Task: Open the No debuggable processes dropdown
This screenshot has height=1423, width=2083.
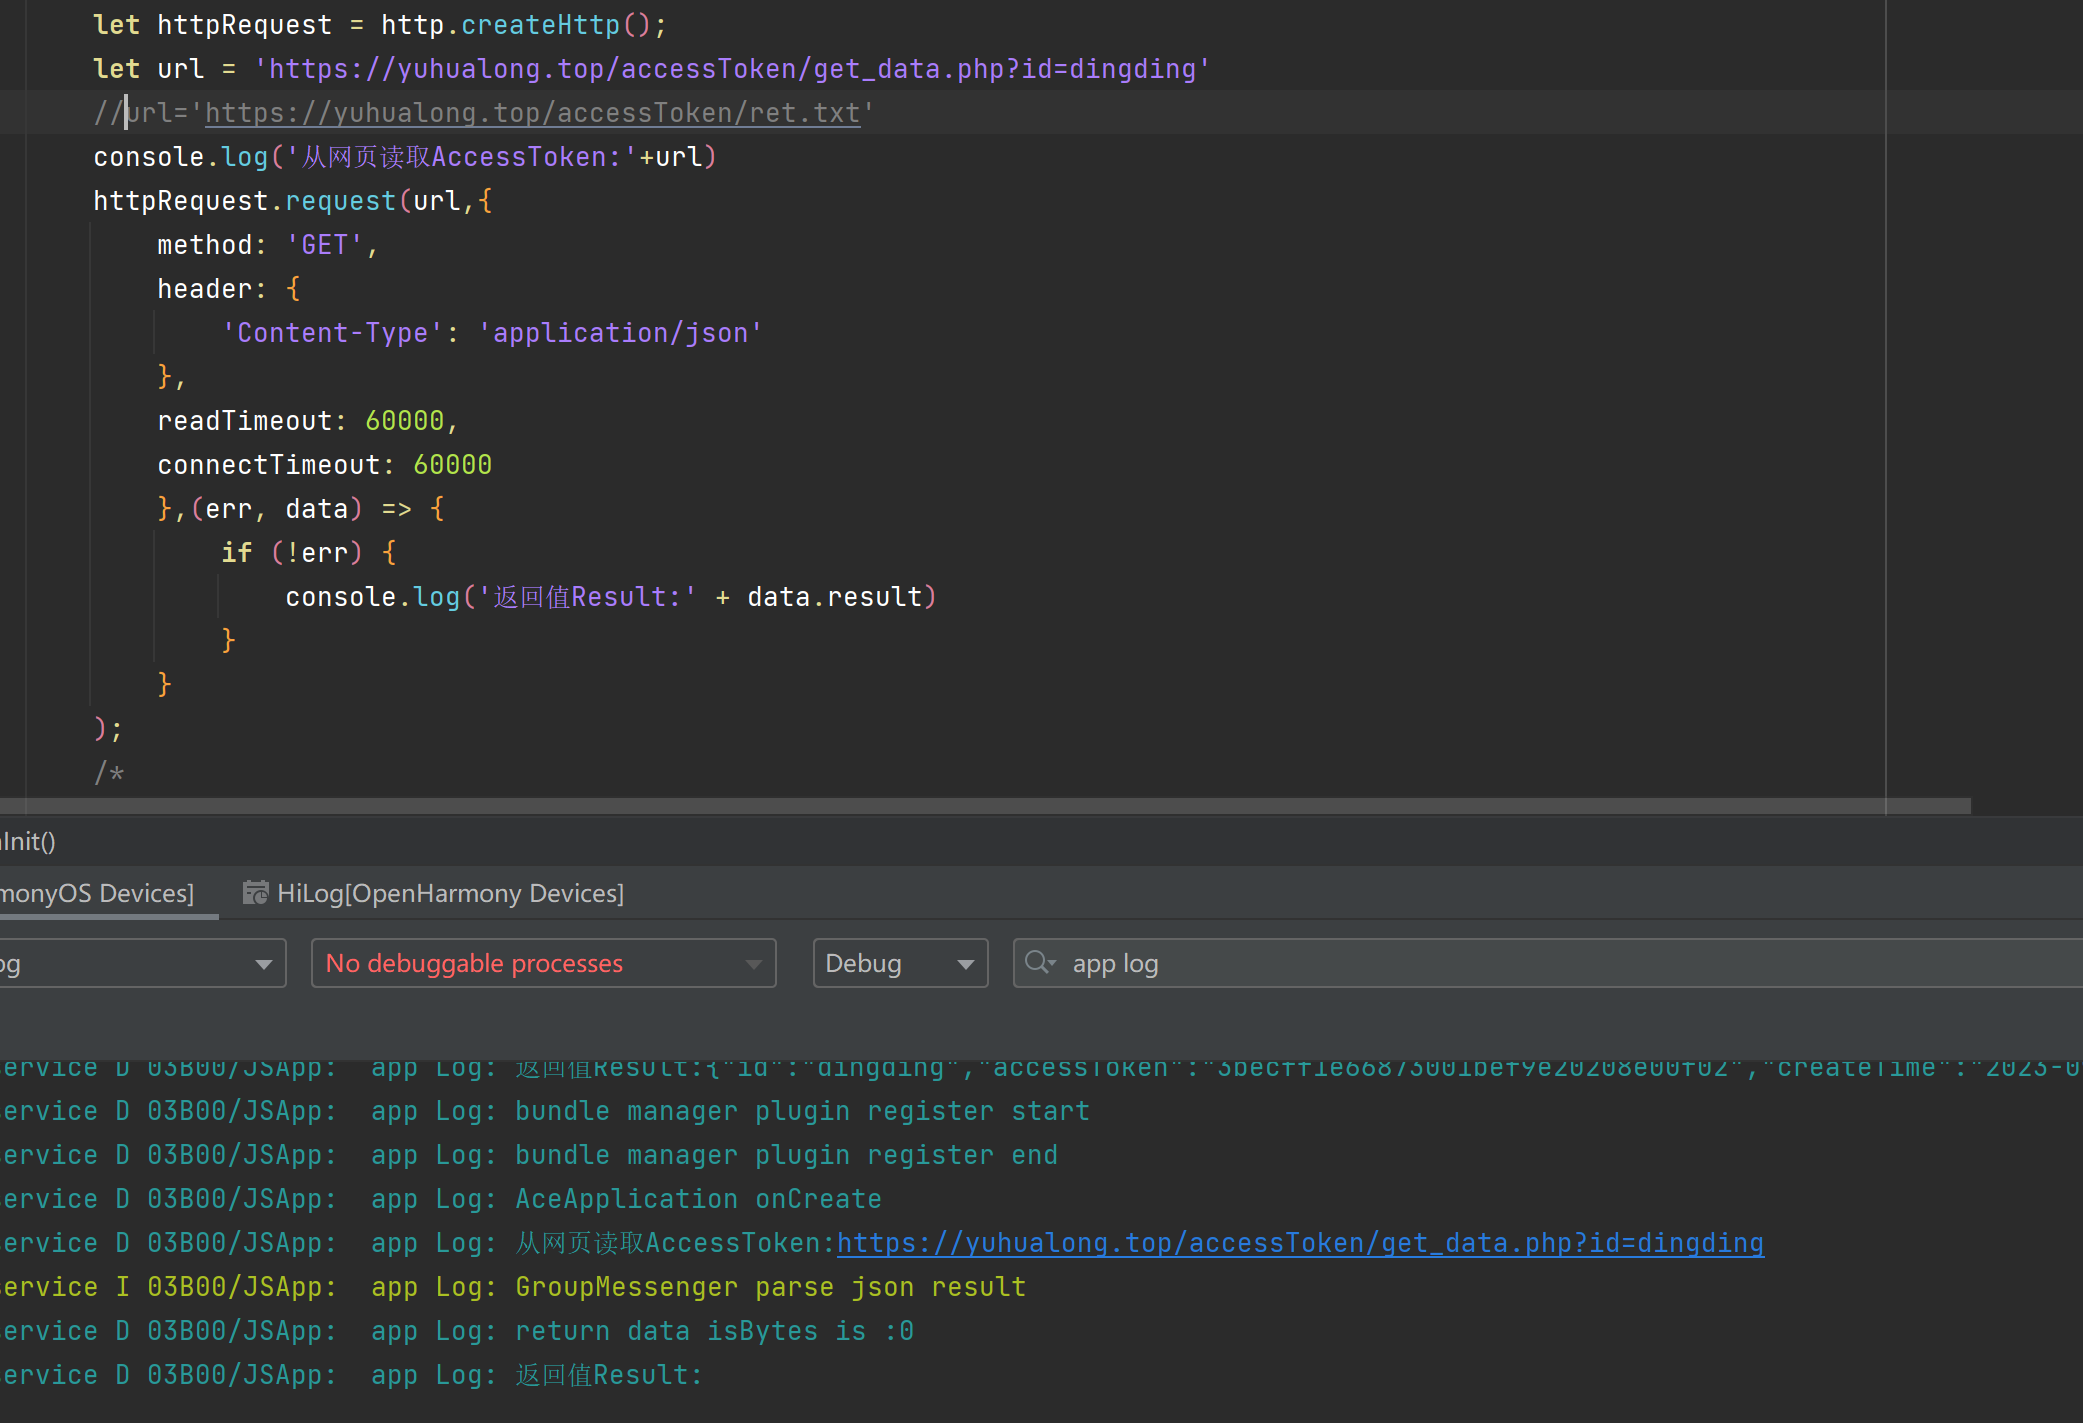Action: (x=543, y=963)
